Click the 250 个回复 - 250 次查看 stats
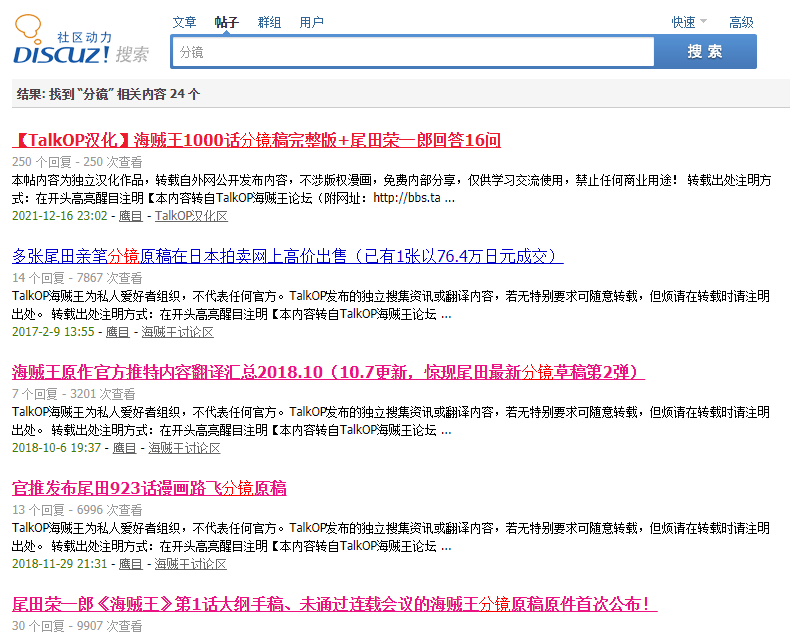Image resolution: width=790 pixels, height=636 pixels. [77, 162]
